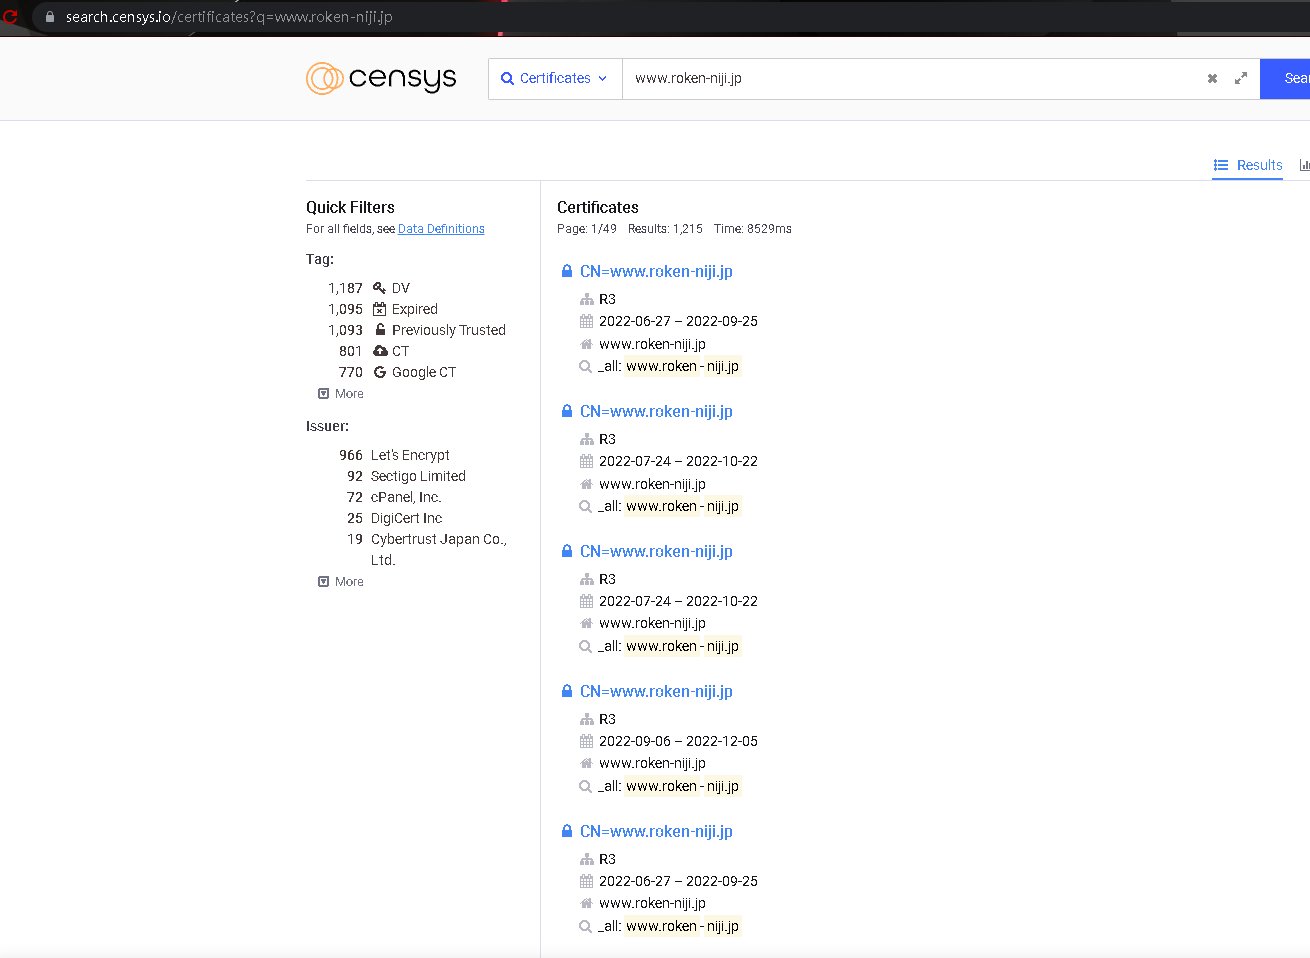The image size is (1310, 958).
Task: Click the home icon in the first result
Action: (x=587, y=344)
